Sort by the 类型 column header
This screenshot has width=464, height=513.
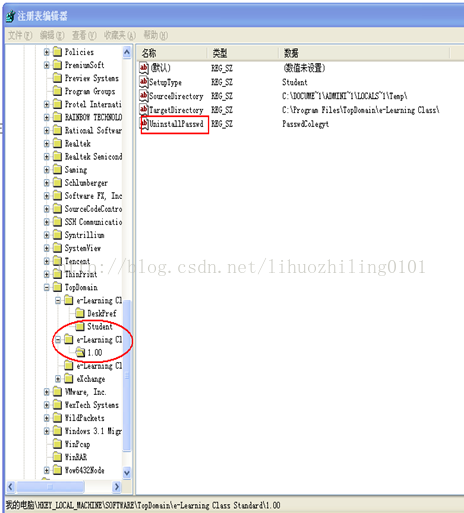coord(243,53)
